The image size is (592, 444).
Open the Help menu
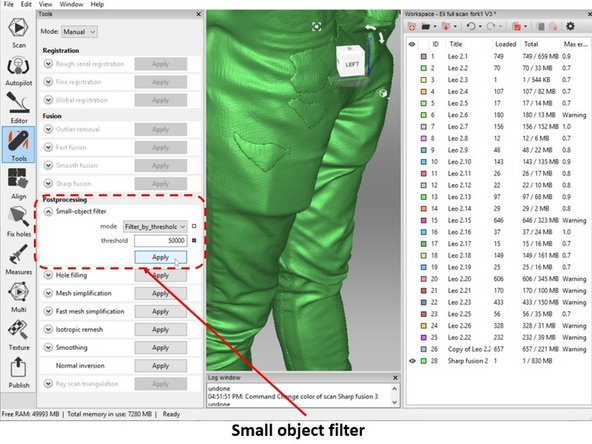pyautogui.click(x=97, y=5)
